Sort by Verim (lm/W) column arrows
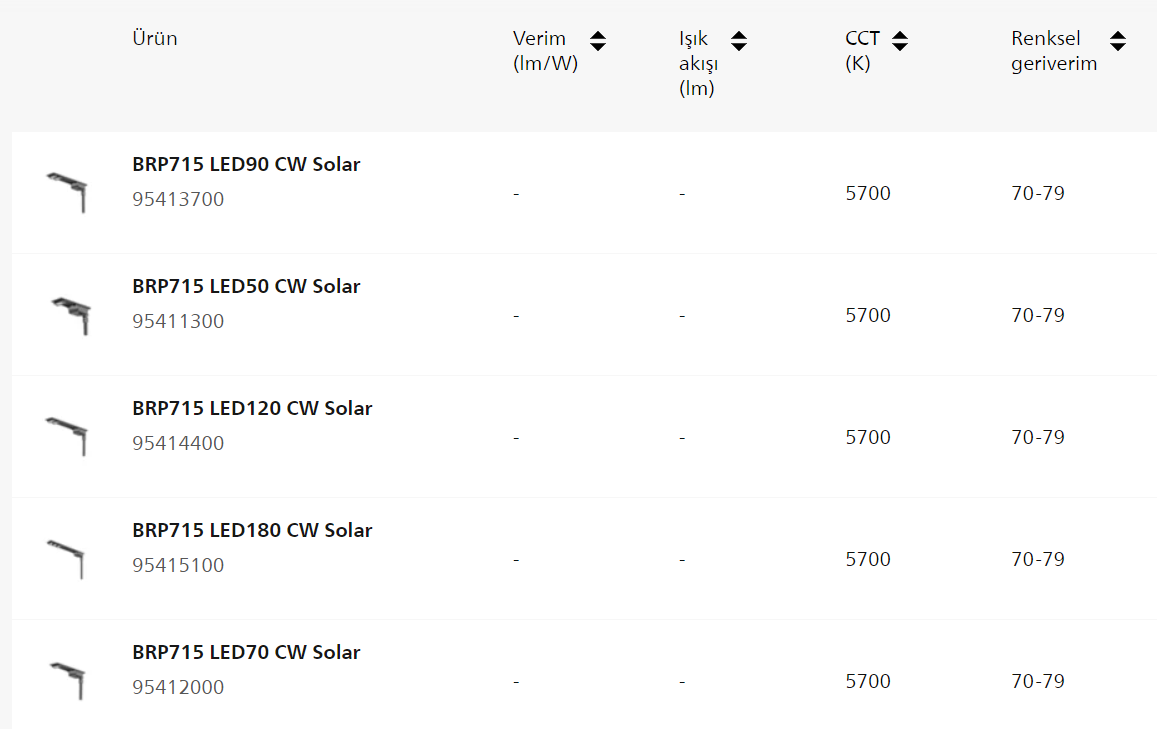The width and height of the screenshot is (1157, 729). [x=598, y=41]
